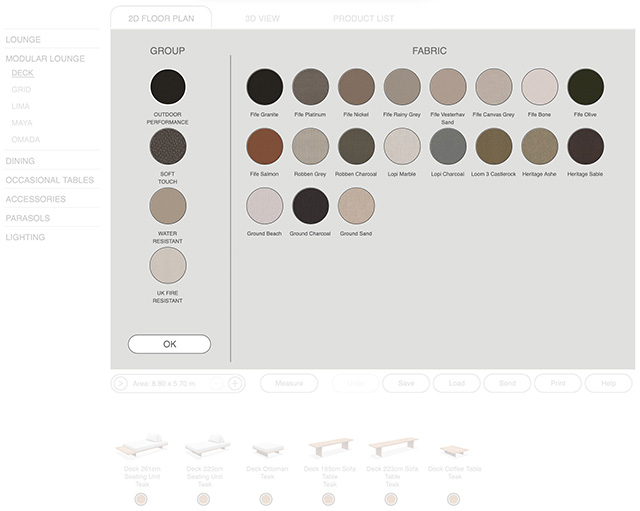The width and height of the screenshot is (640, 511).
Task: Click the zoom in plus icon
Action: tap(235, 383)
